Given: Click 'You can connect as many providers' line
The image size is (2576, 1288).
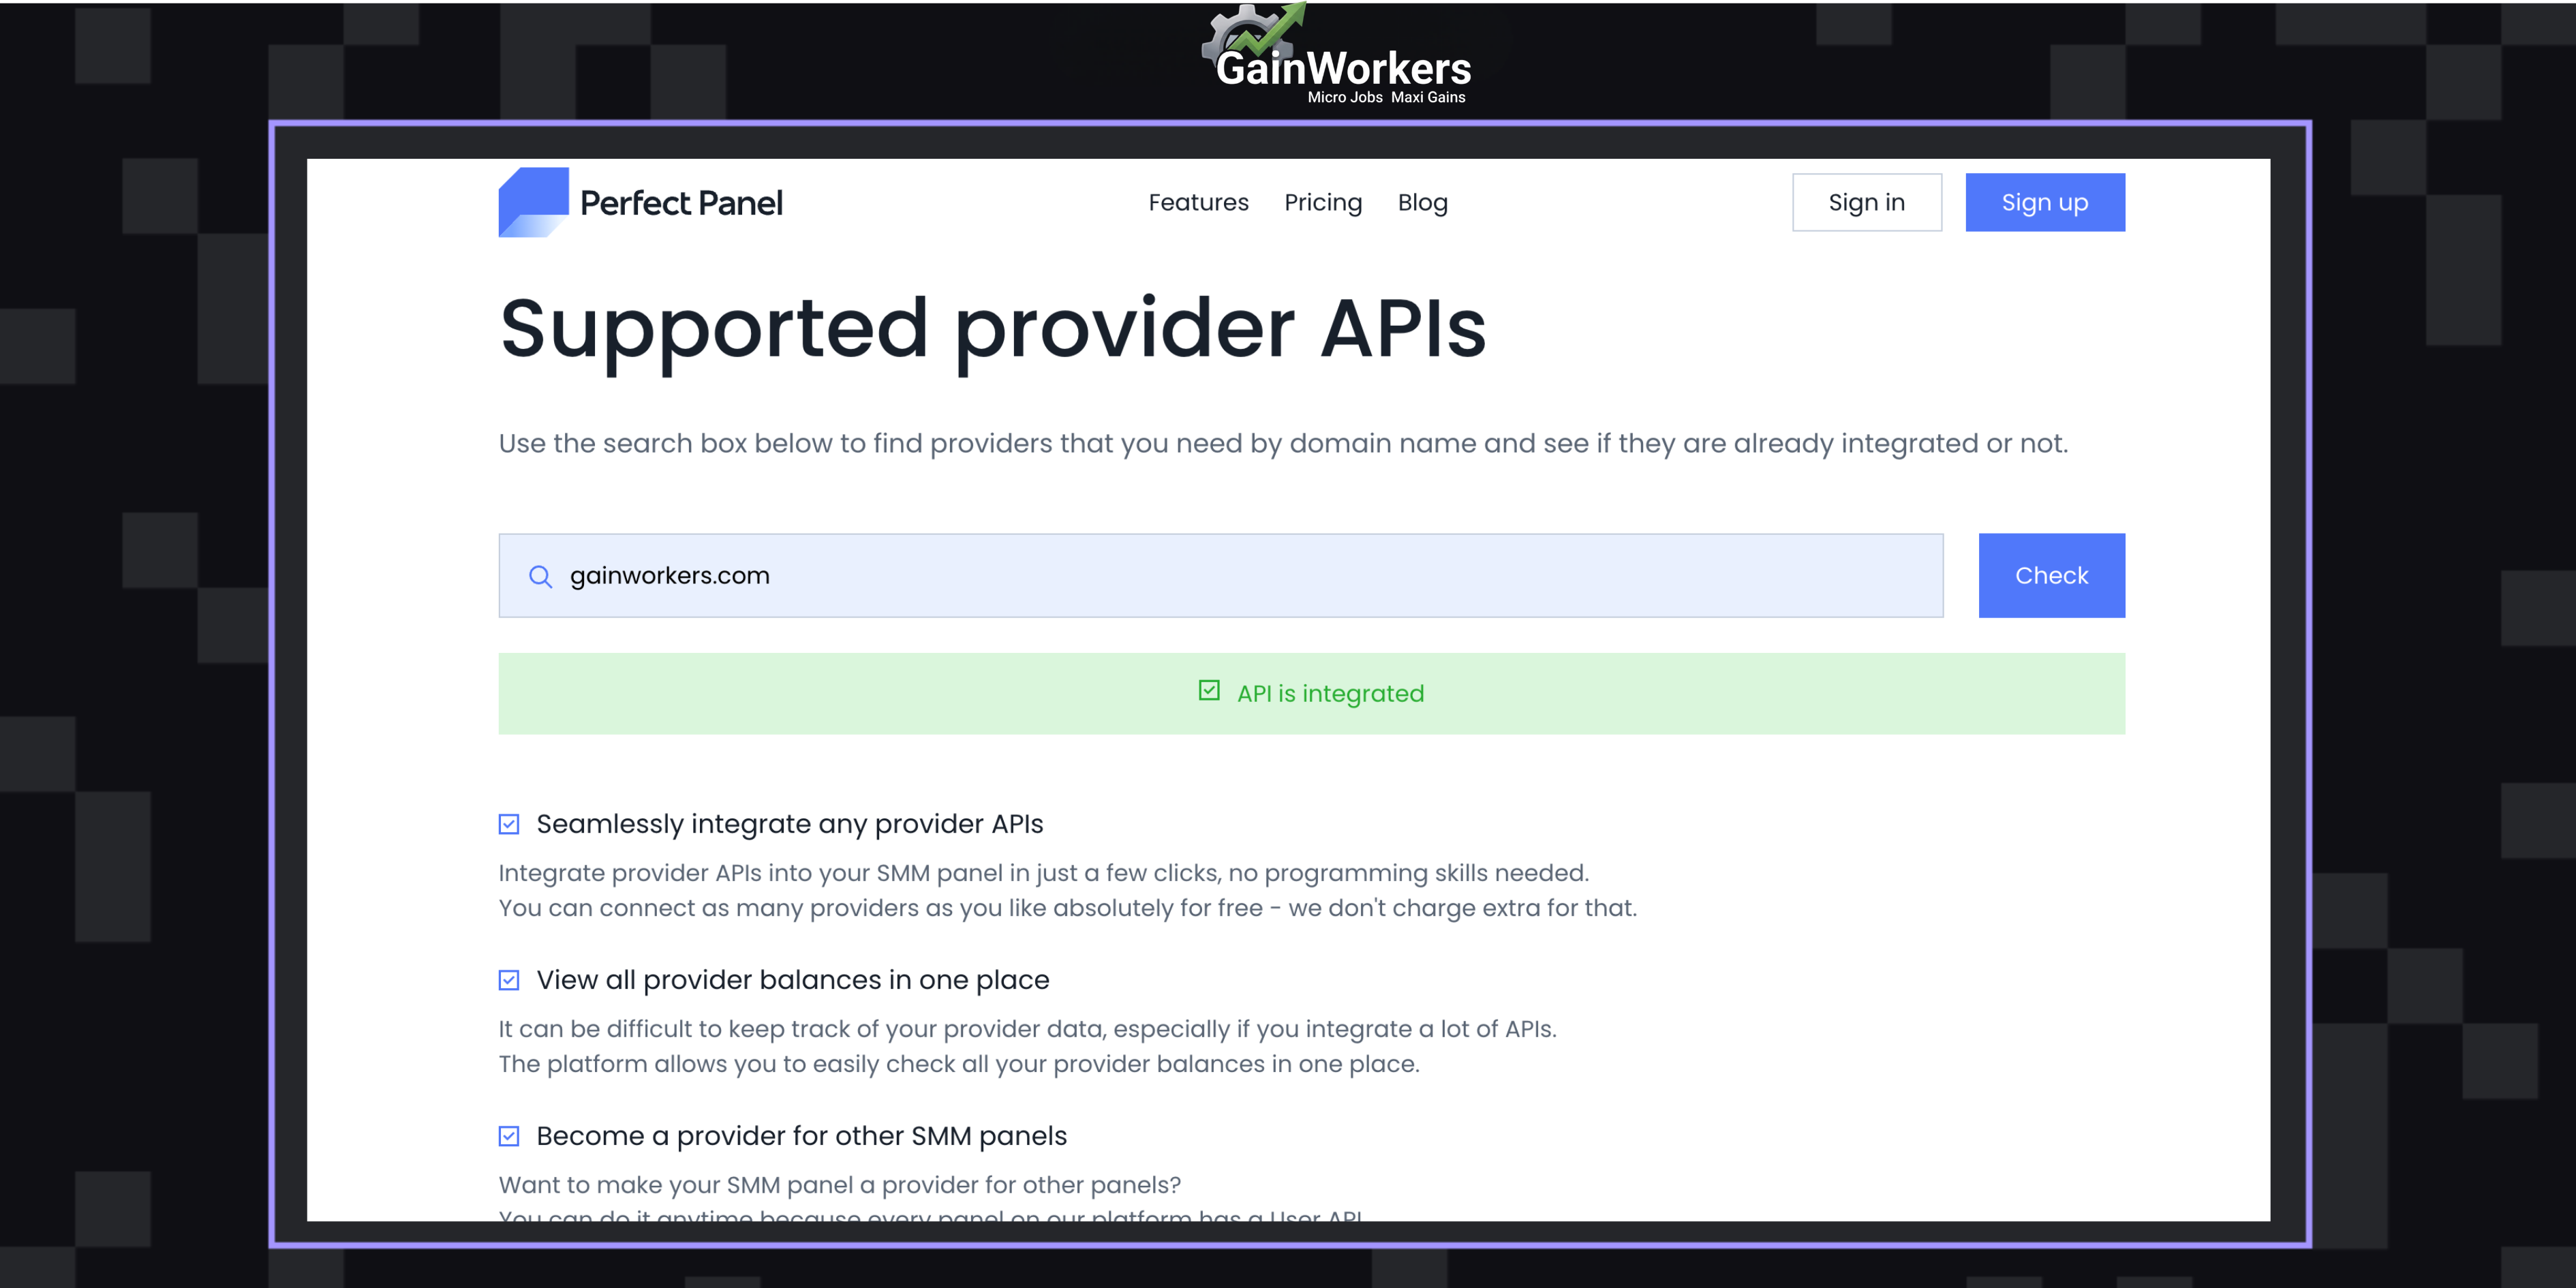Looking at the screenshot, I should tap(1067, 908).
